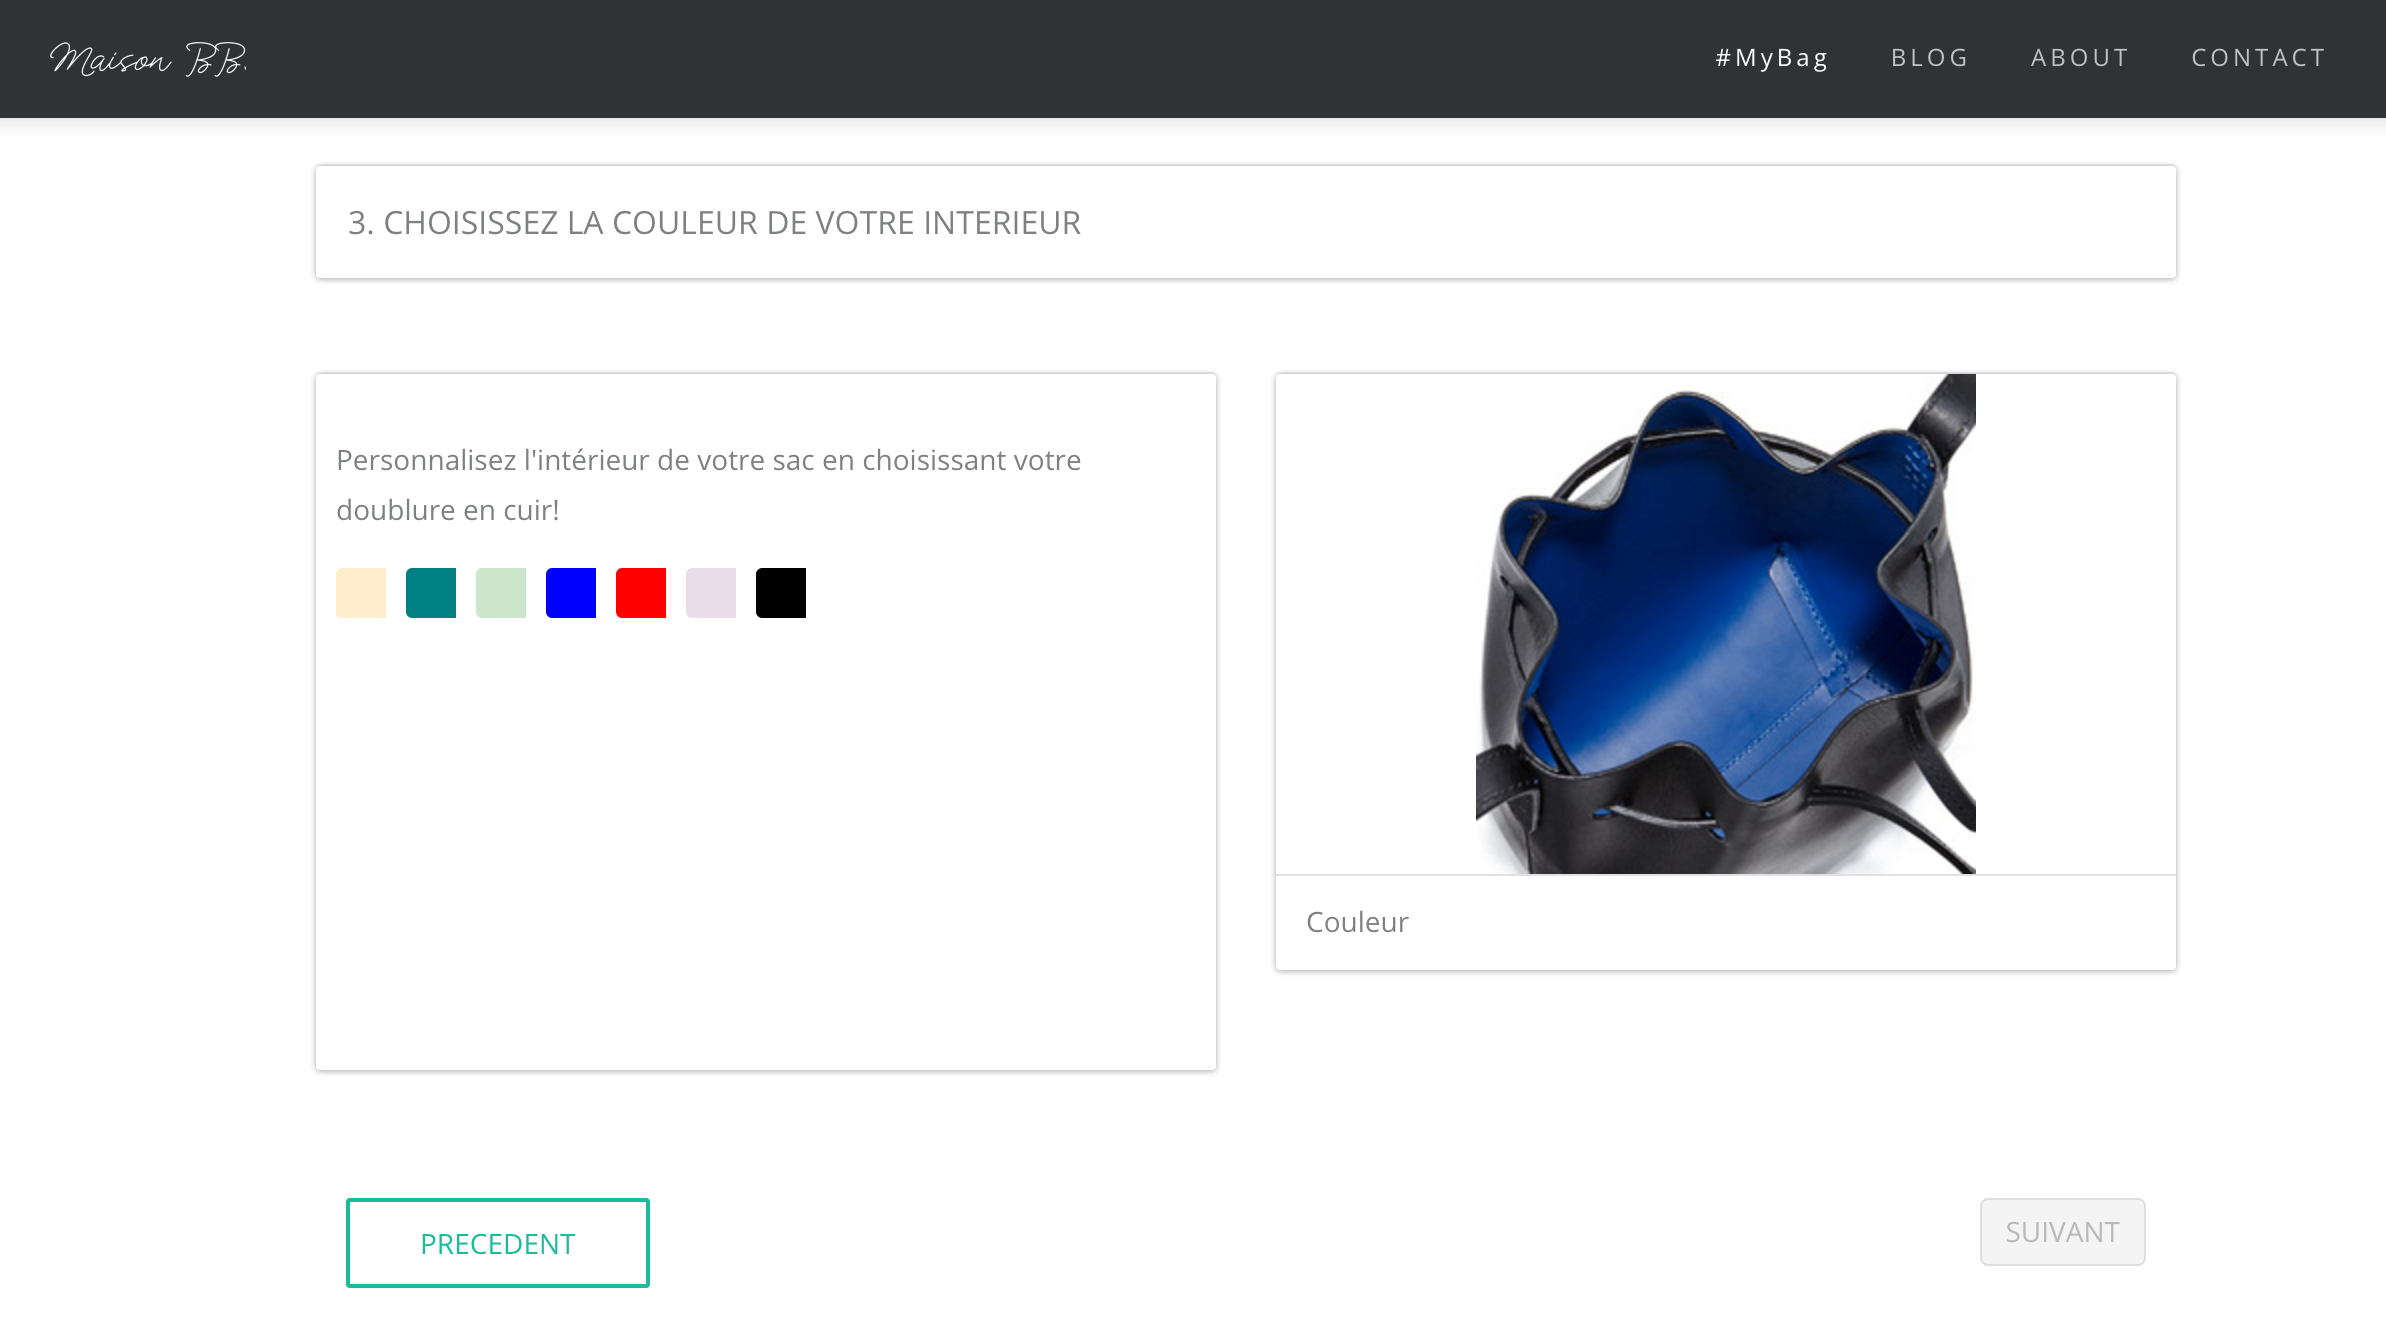Open the ABOUT page

coord(2080,58)
